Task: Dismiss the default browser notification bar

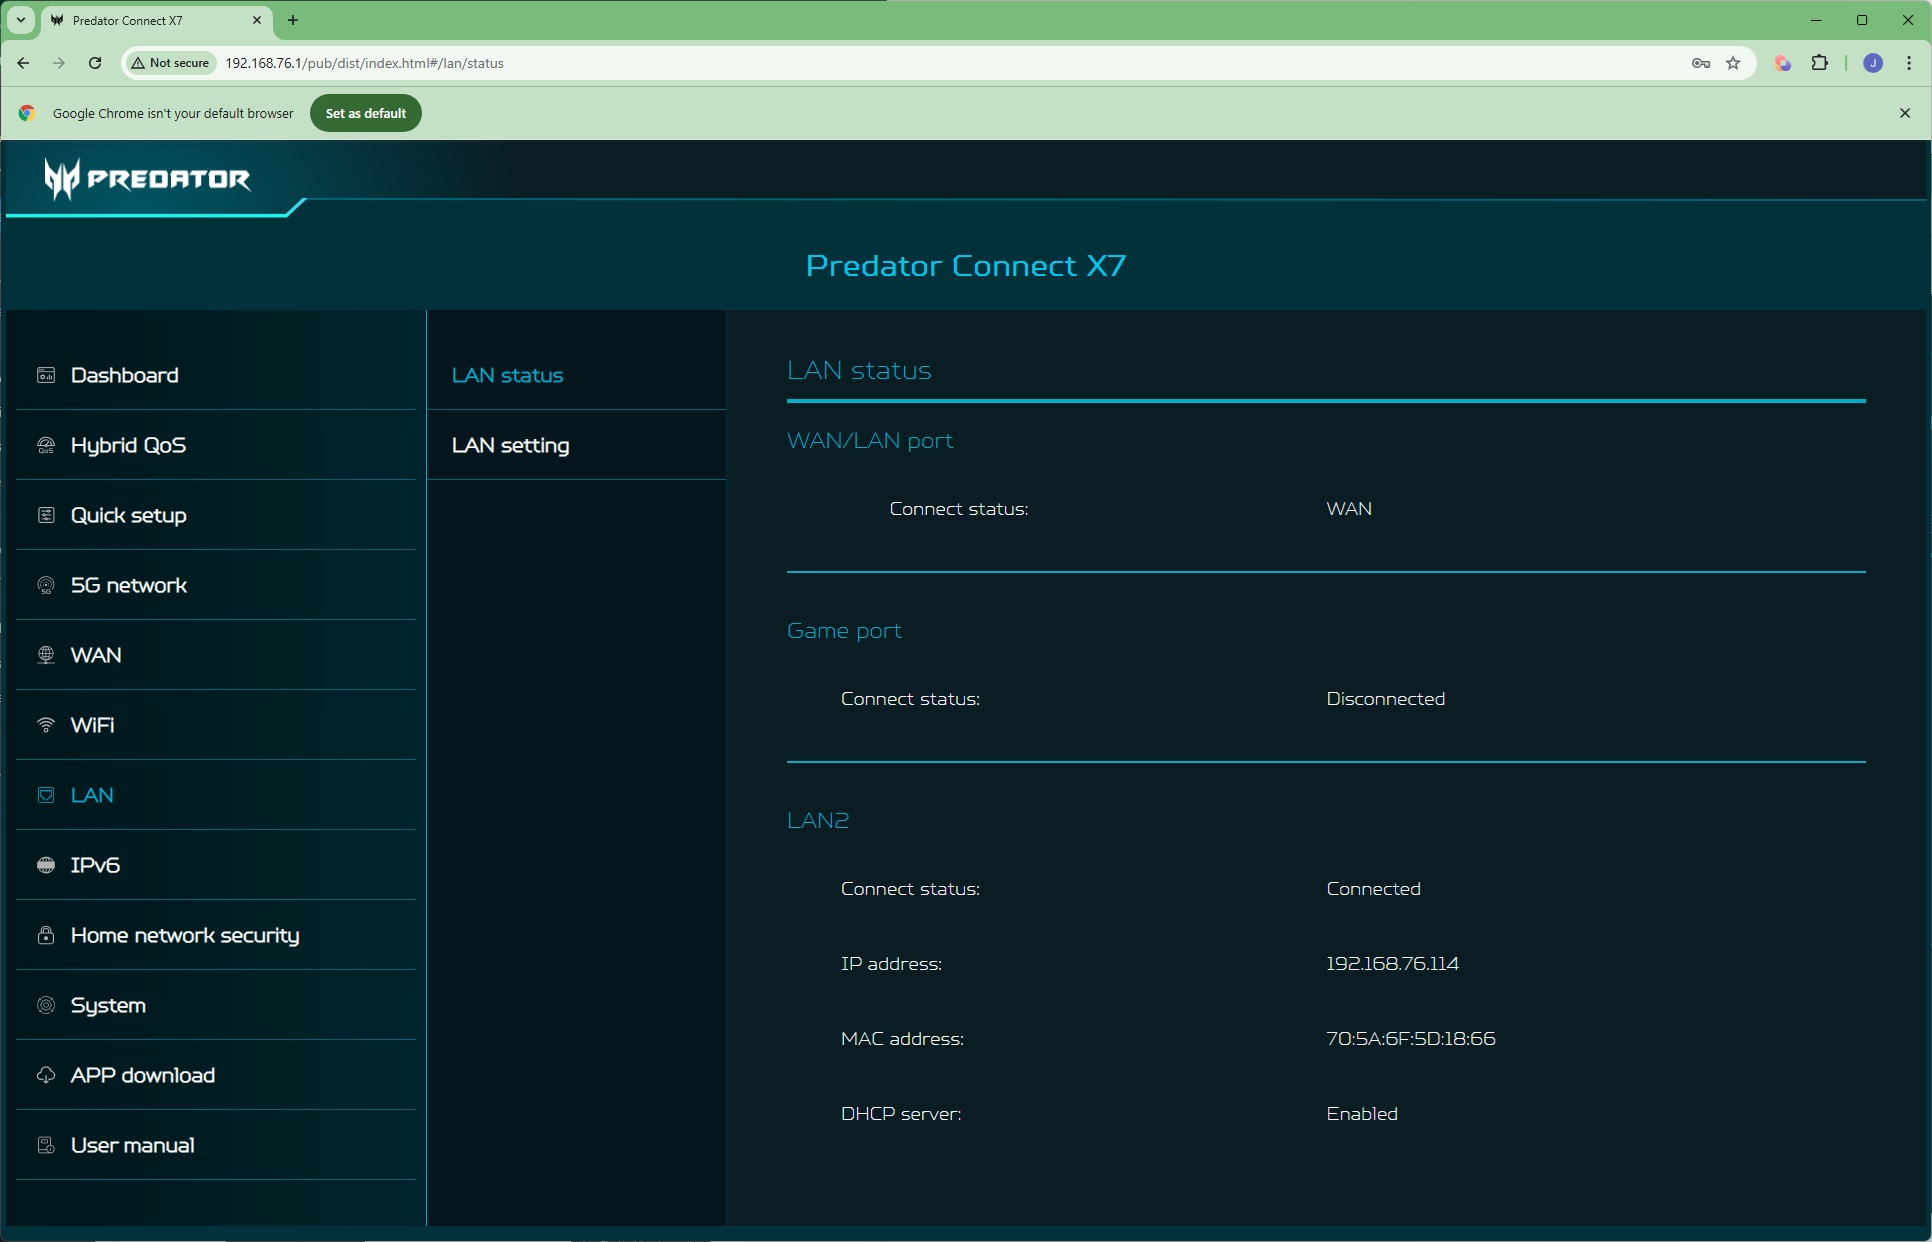Action: [x=1904, y=113]
